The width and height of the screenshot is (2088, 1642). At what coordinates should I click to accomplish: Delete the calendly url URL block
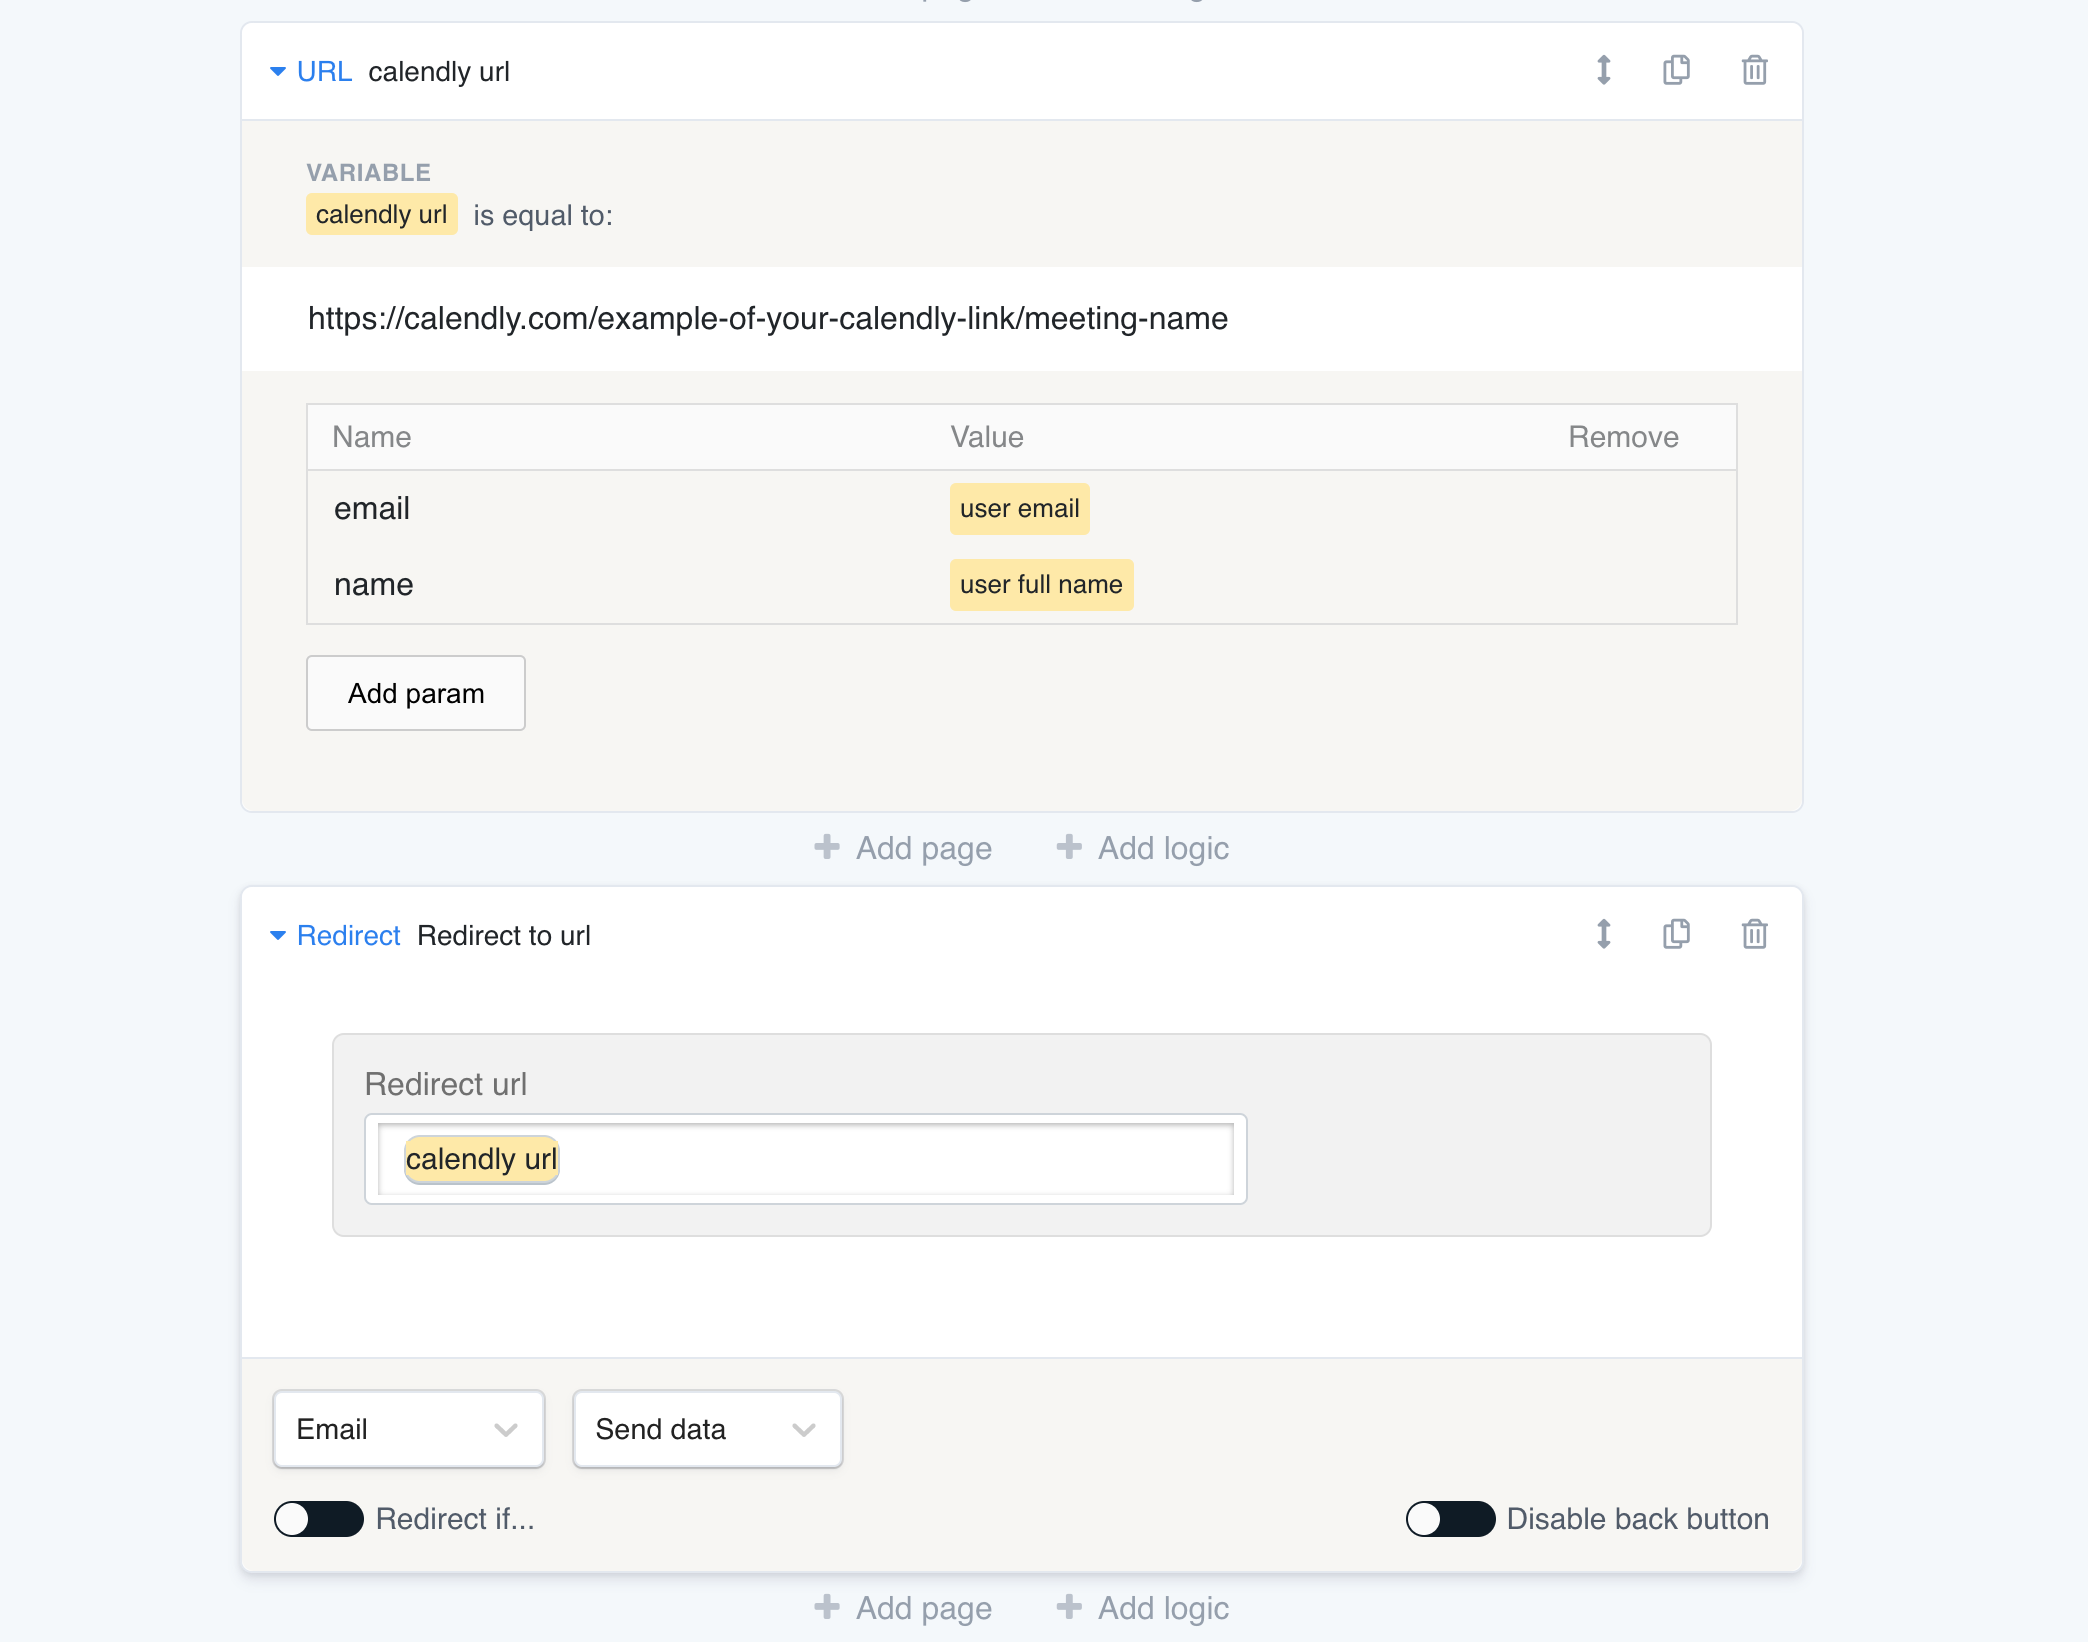tap(1754, 71)
